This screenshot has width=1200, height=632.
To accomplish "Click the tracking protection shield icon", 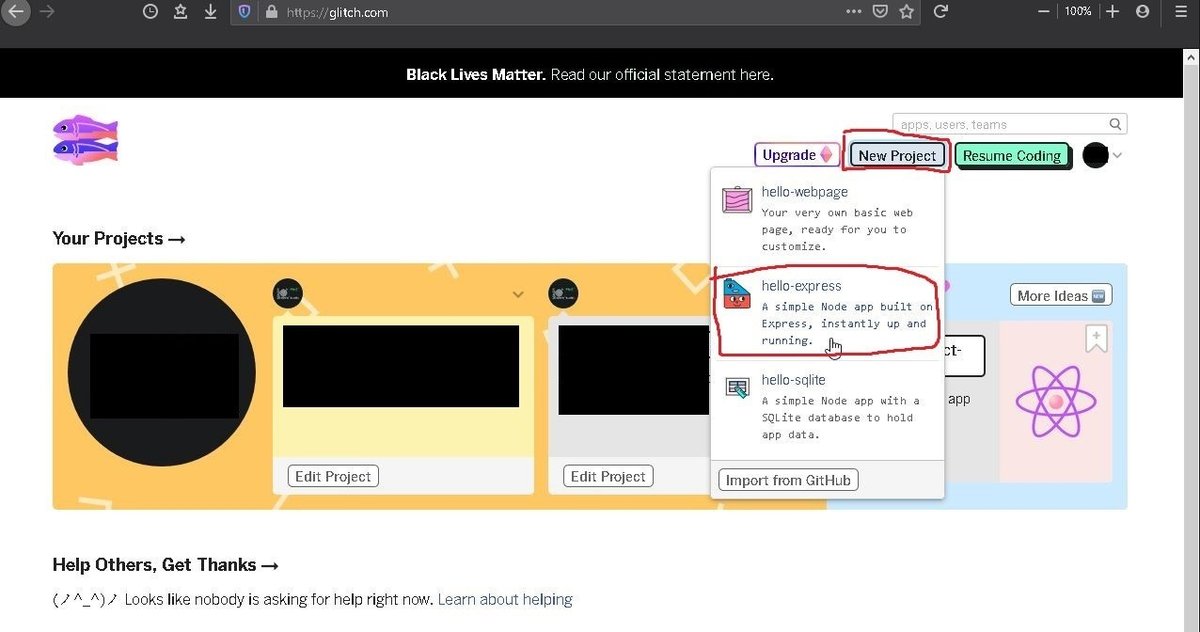I will click(x=245, y=12).
